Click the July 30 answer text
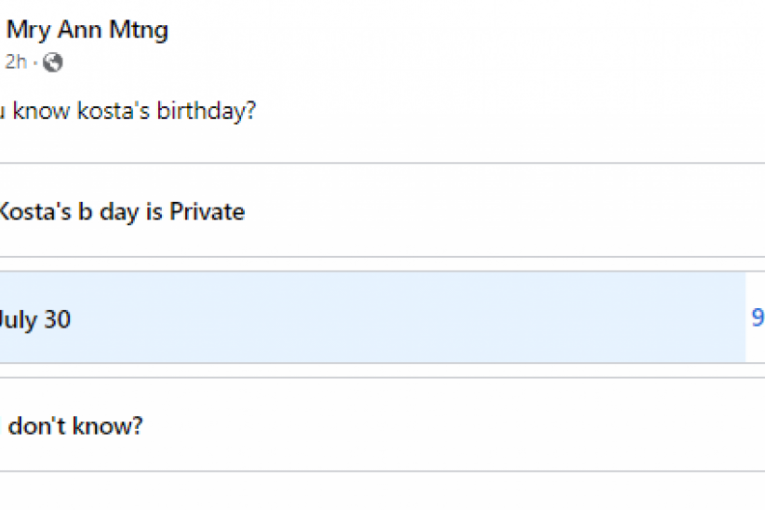The width and height of the screenshot is (765, 510). [x=34, y=320]
